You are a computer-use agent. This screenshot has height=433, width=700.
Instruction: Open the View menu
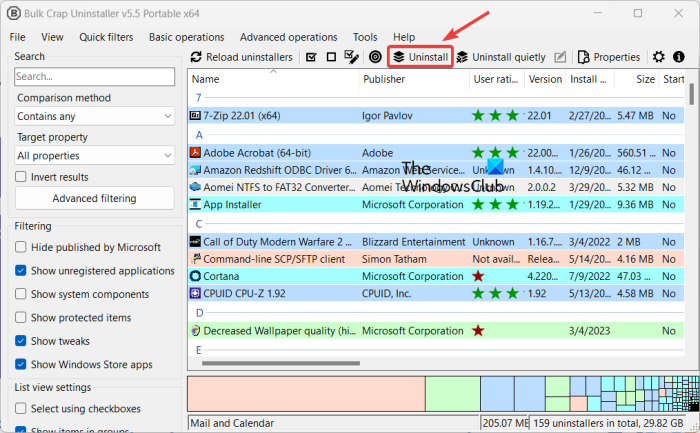[52, 37]
